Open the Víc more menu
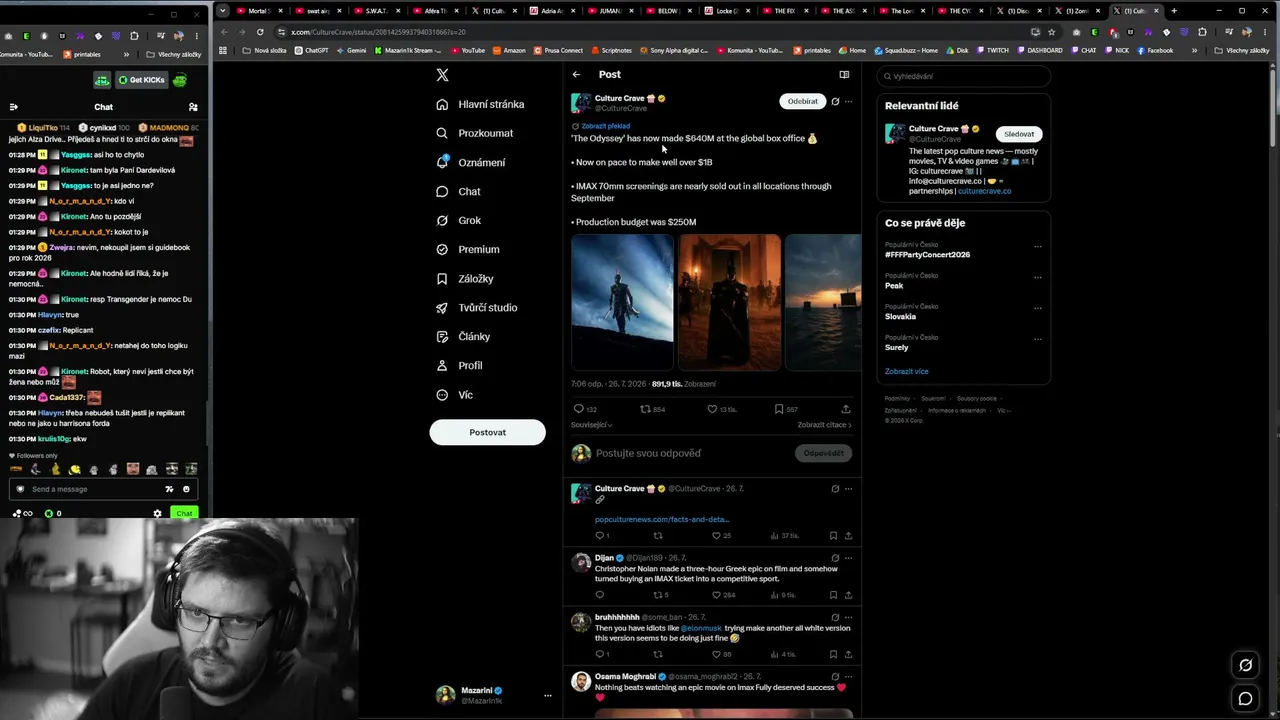 click(455, 395)
